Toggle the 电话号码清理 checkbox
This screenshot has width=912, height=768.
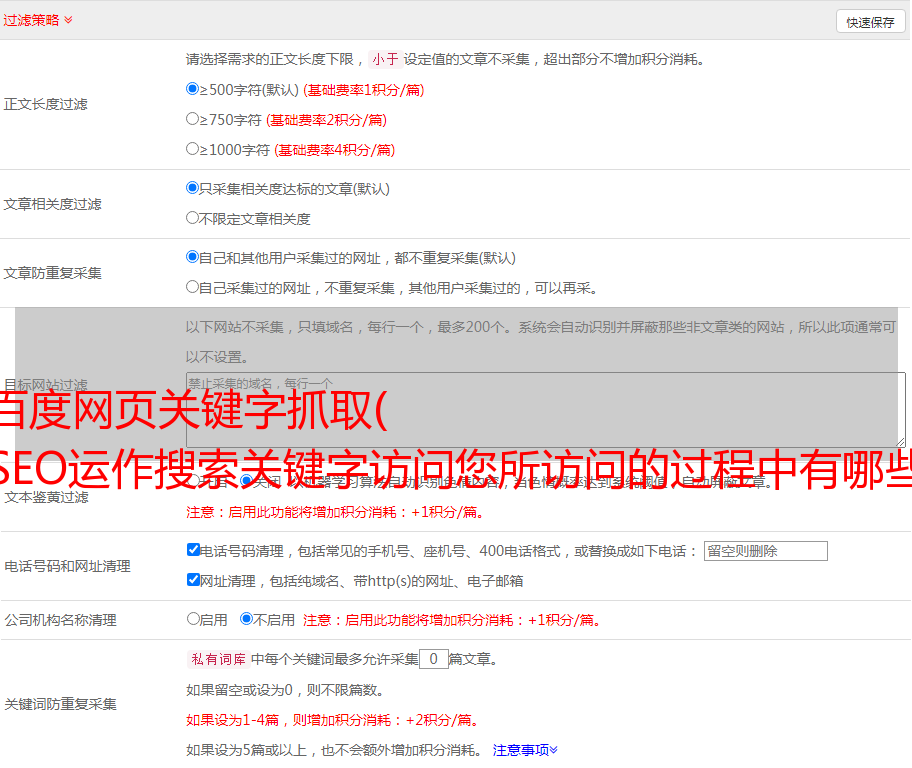pyautogui.click(x=194, y=550)
